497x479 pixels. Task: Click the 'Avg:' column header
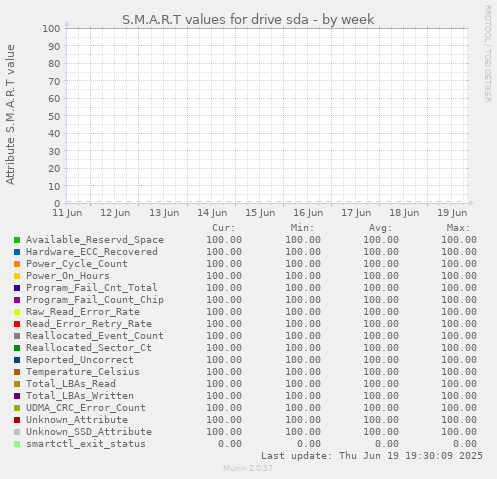[381, 228]
